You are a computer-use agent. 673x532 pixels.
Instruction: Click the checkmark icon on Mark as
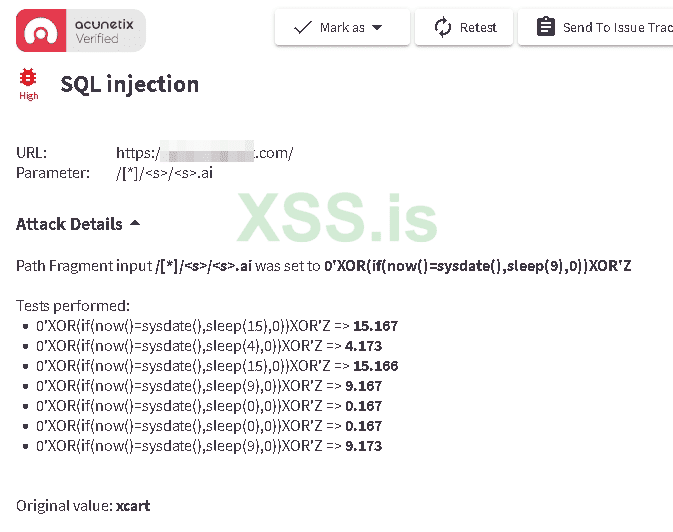tap(303, 28)
